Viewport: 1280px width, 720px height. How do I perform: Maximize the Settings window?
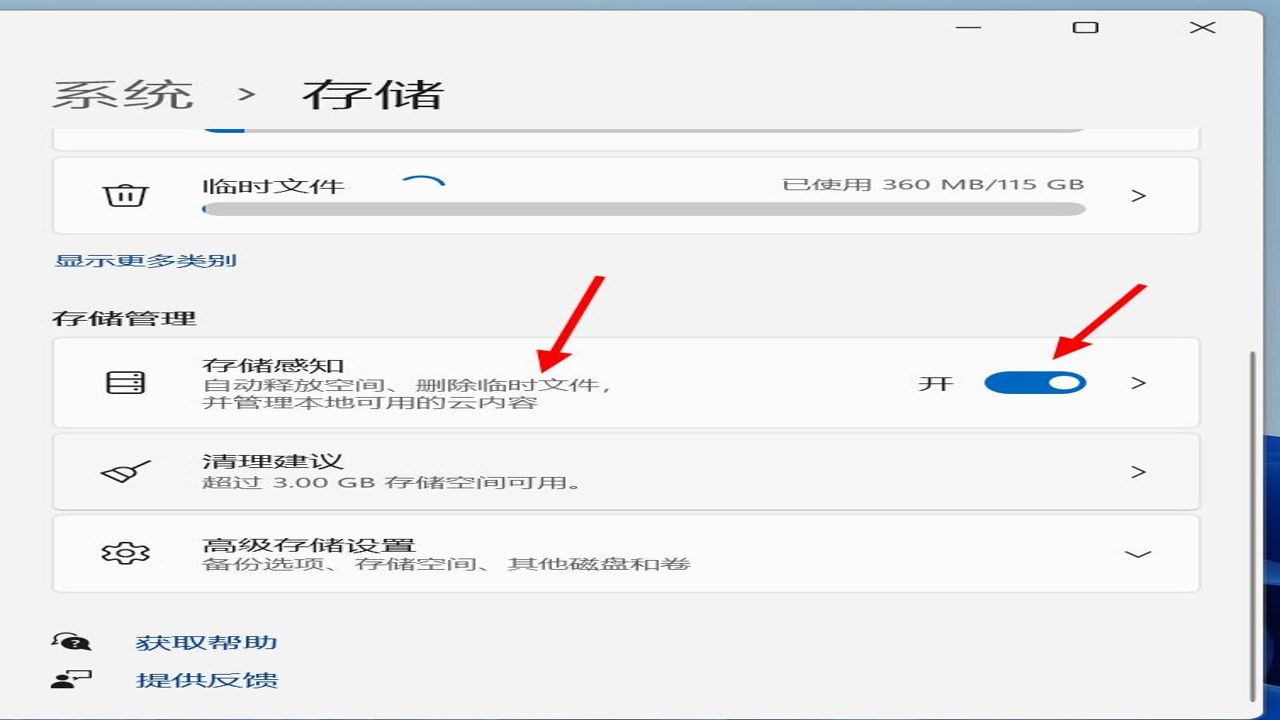click(x=1085, y=27)
